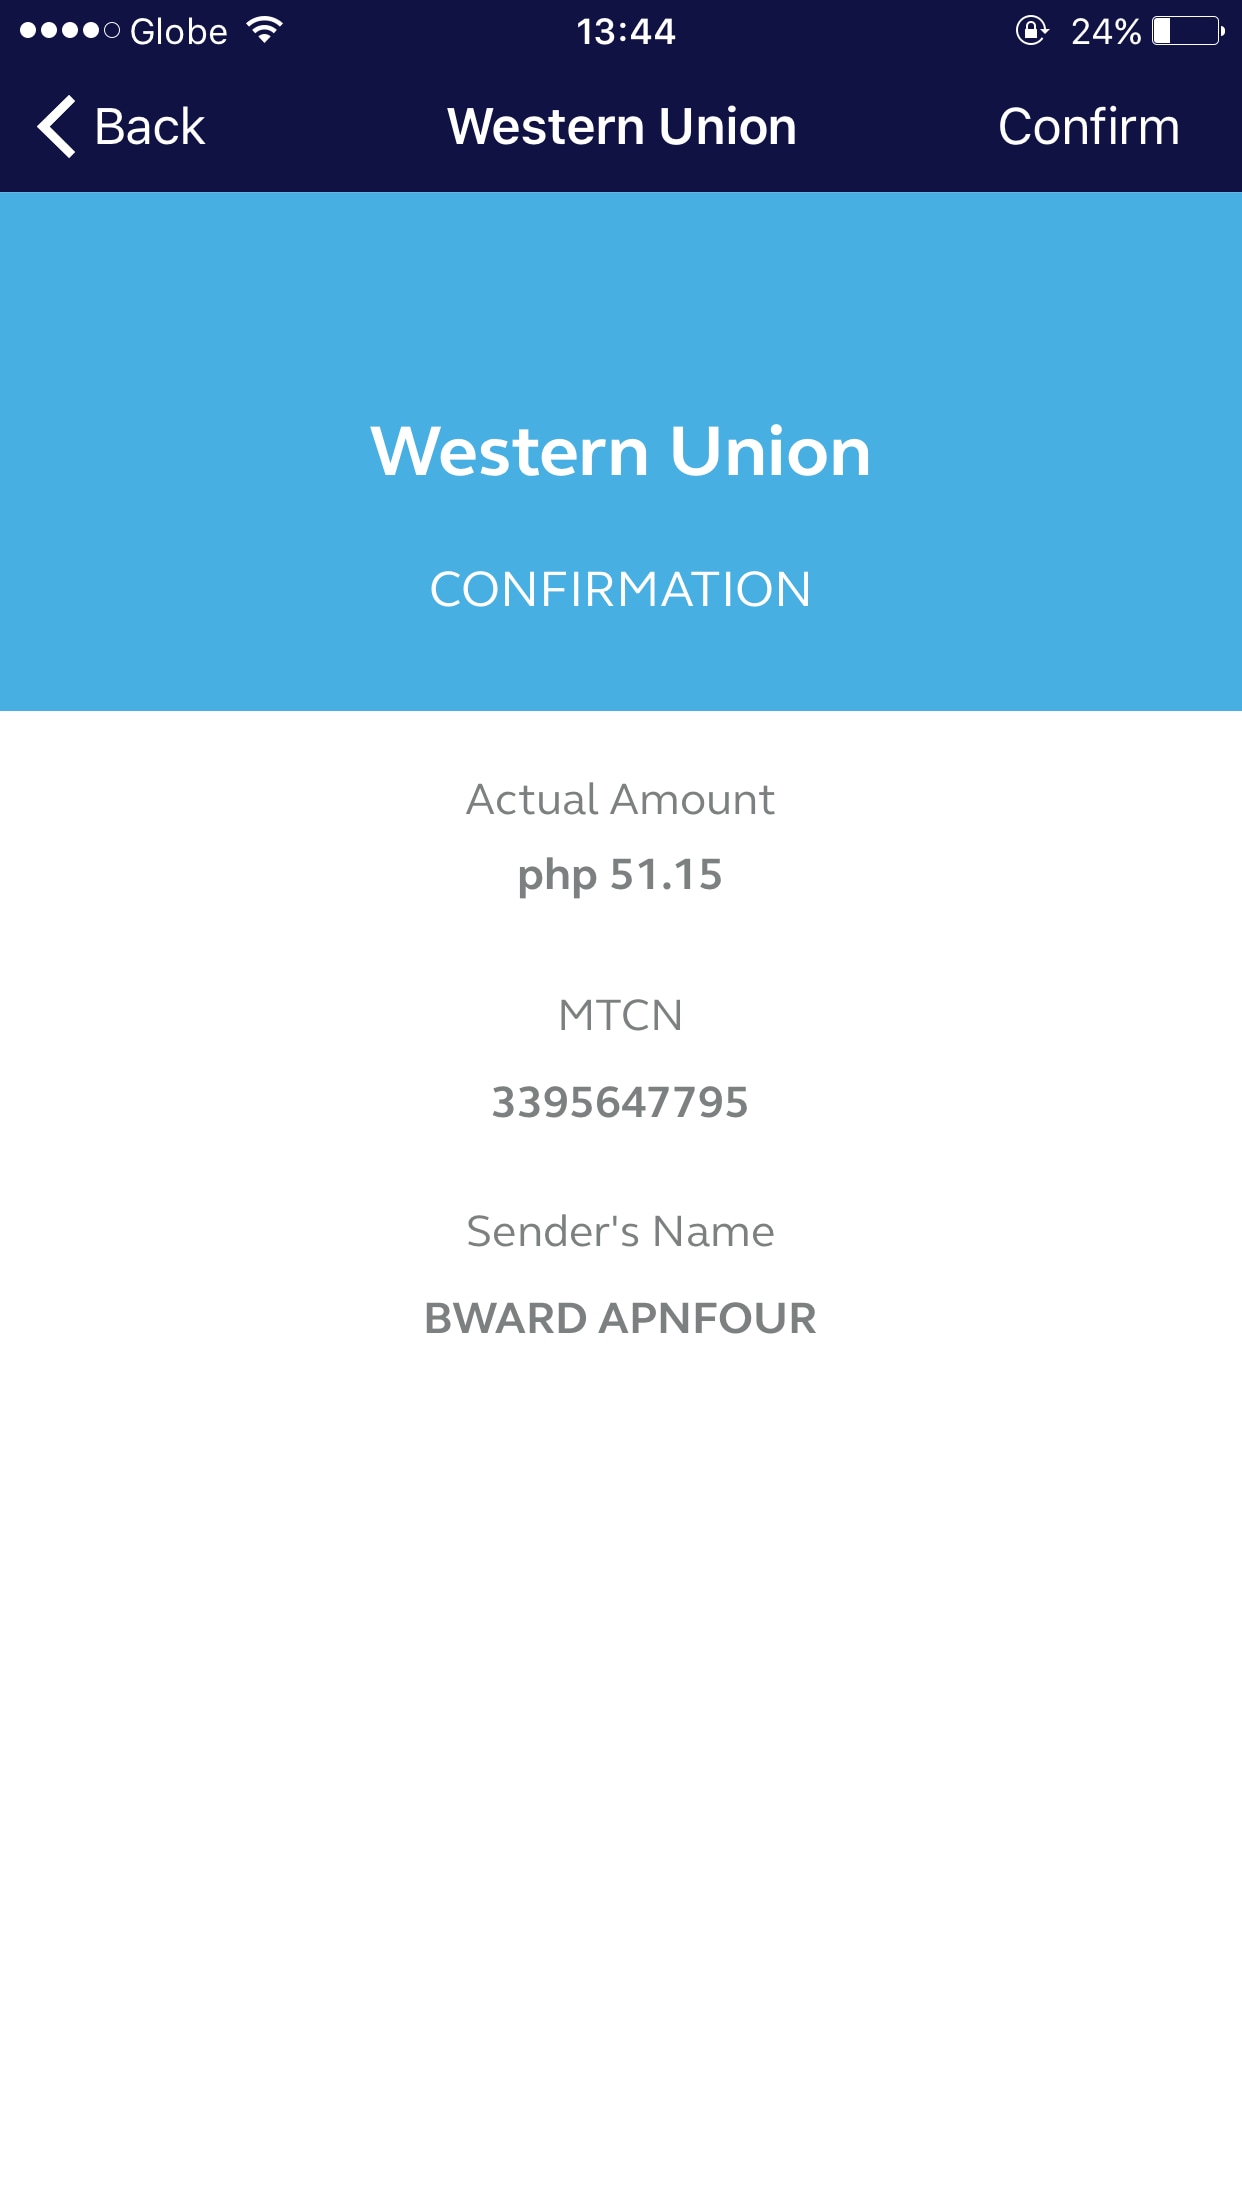Tap the Back text label

tap(150, 127)
